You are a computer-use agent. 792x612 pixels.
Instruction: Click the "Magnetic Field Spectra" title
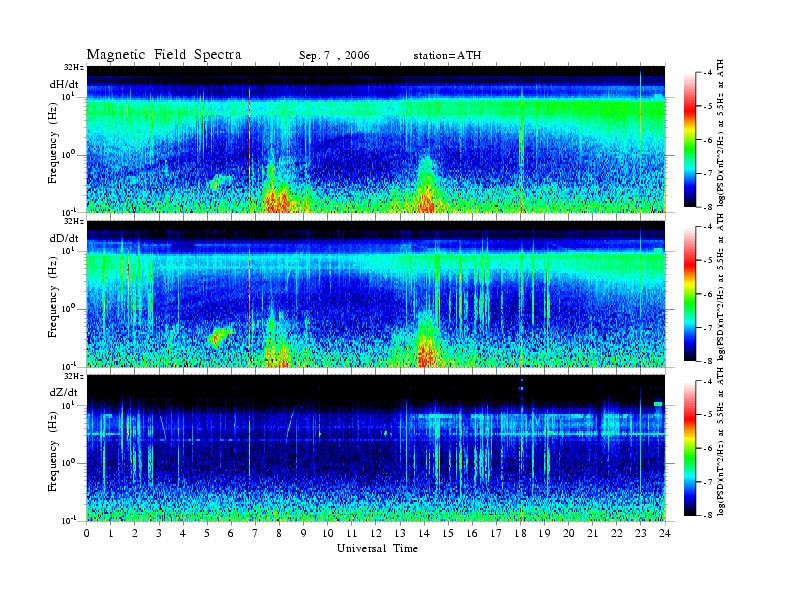click(x=164, y=55)
